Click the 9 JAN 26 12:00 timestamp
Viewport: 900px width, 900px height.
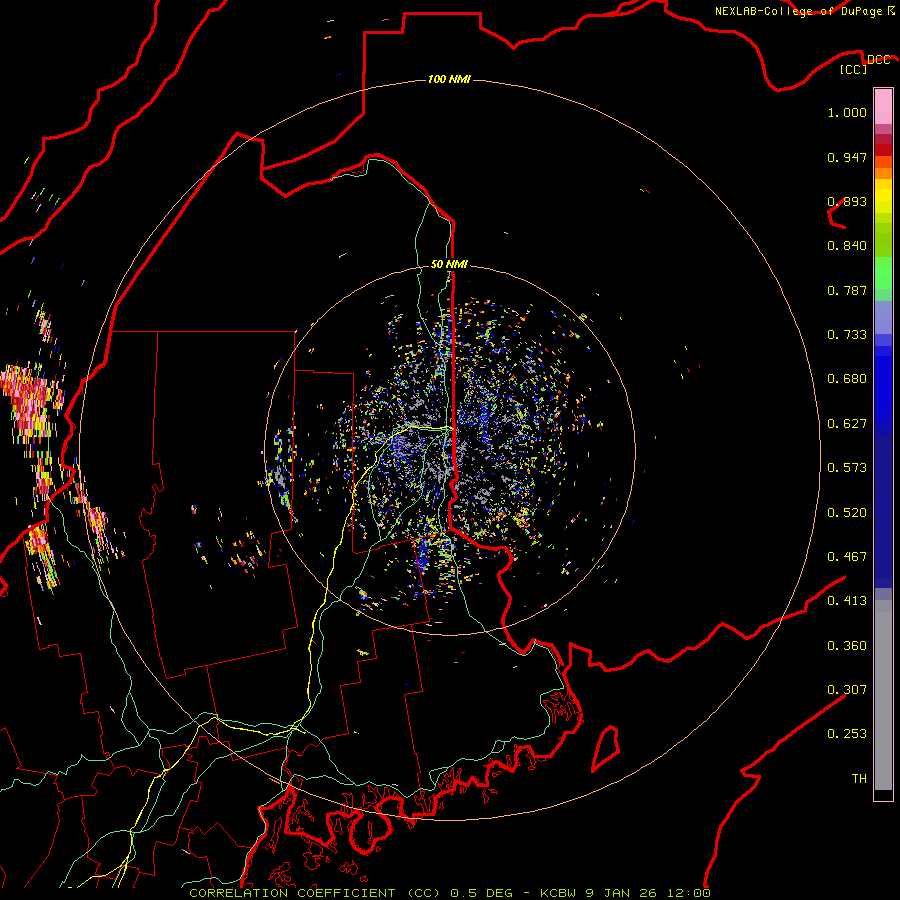pos(648,893)
